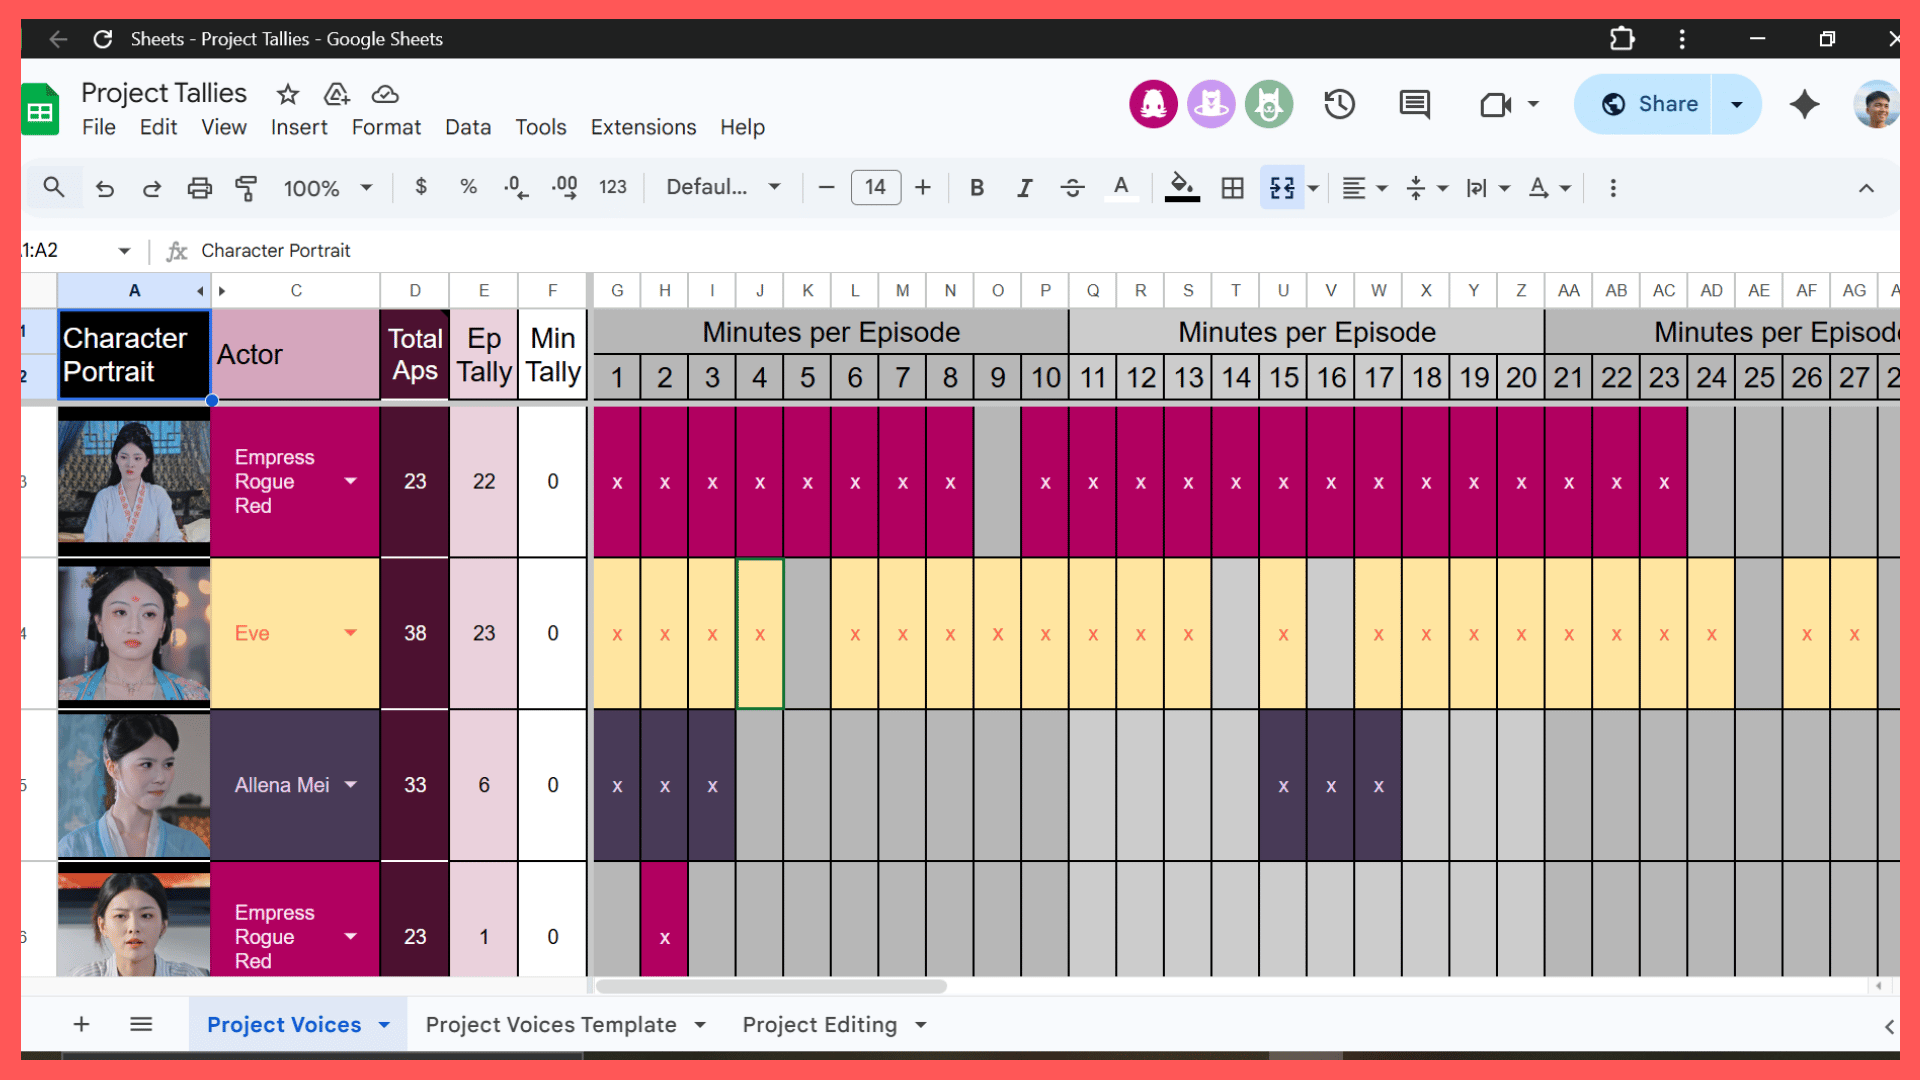Click the undo arrow icon
The image size is (1920, 1080).
coord(105,188)
